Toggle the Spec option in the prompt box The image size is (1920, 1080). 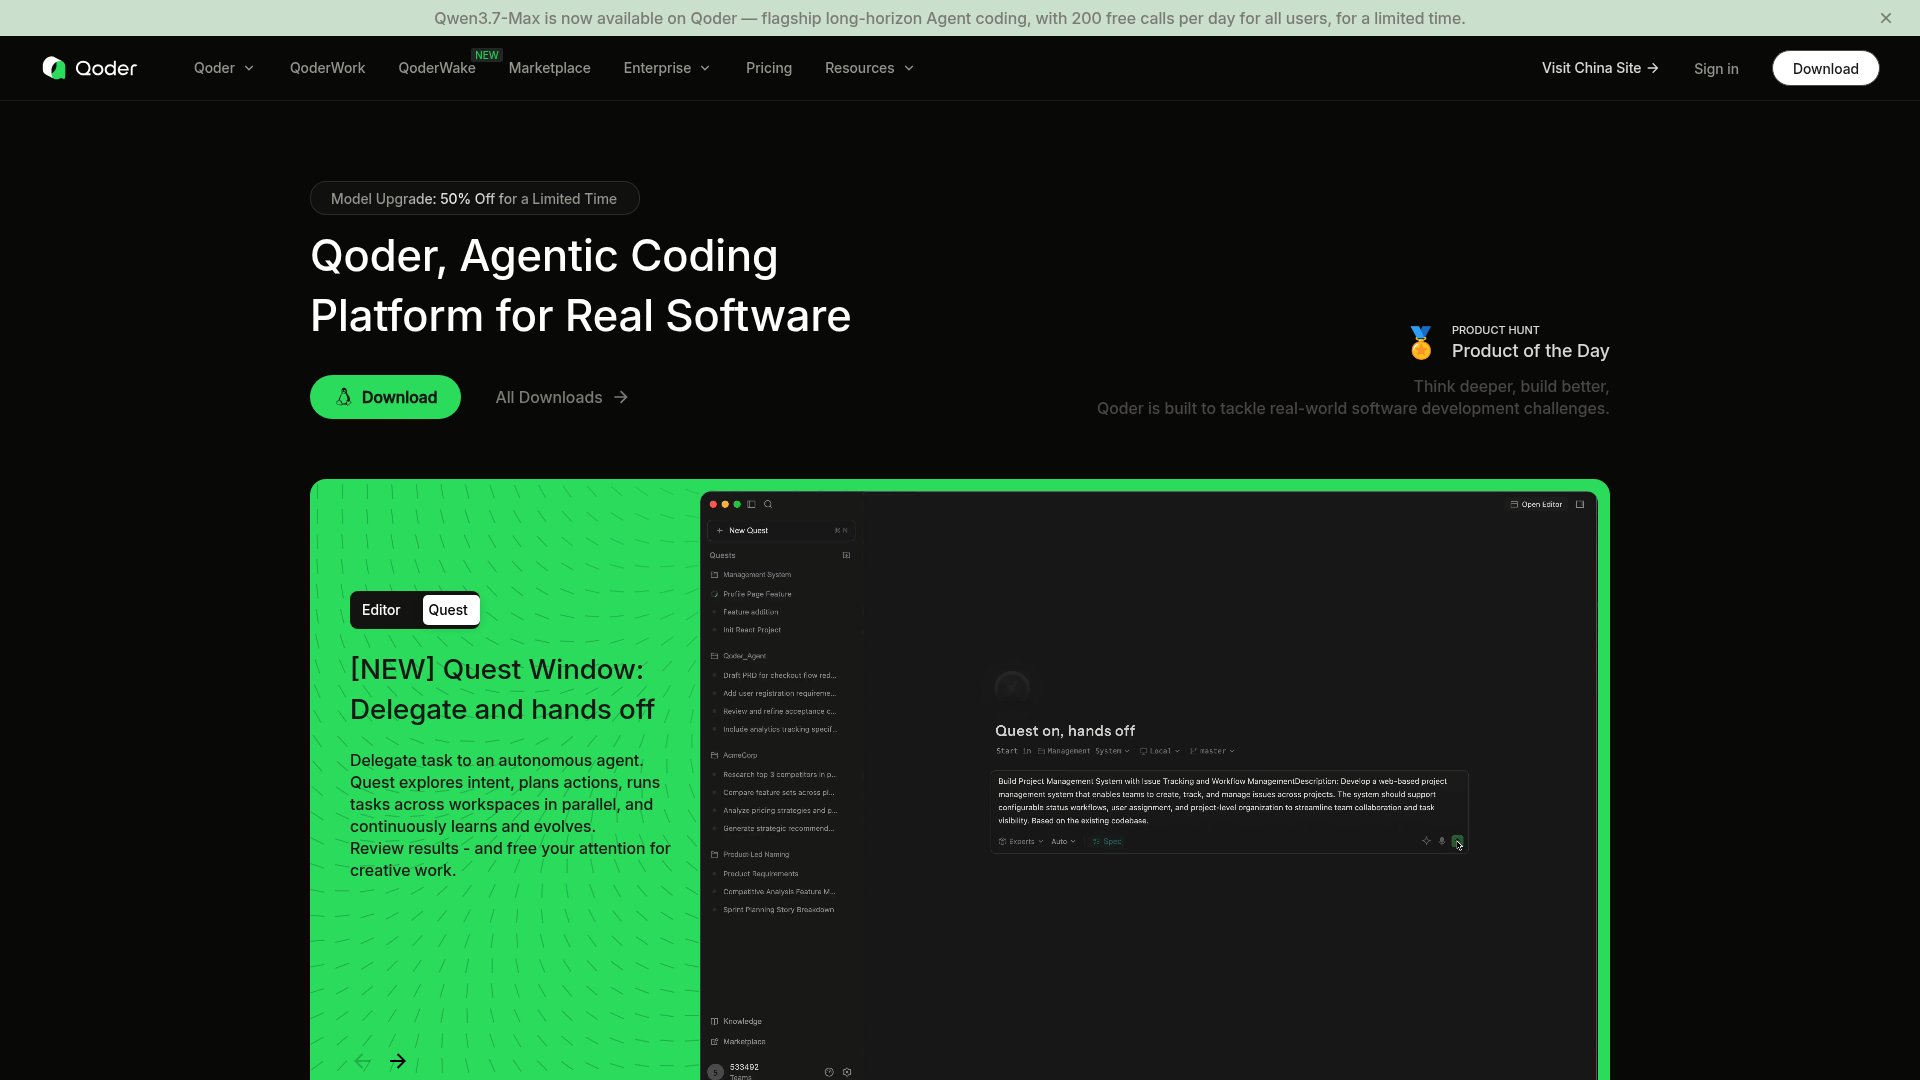coord(1107,842)
